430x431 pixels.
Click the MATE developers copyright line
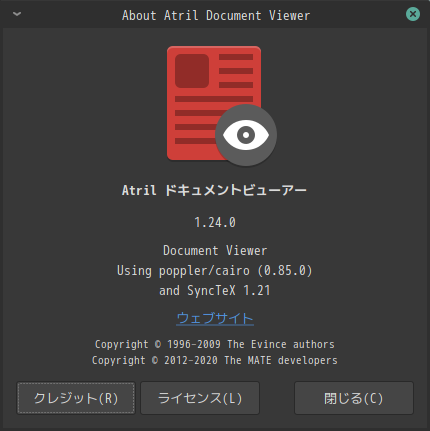pos(215,360)
